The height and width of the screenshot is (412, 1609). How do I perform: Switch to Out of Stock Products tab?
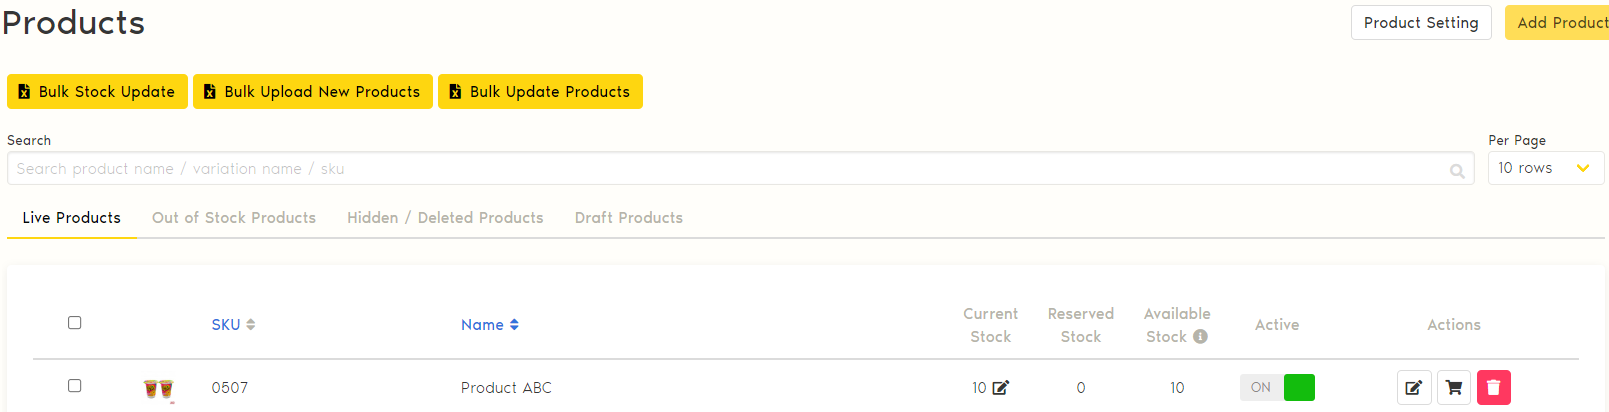click(x=234, y=218)
